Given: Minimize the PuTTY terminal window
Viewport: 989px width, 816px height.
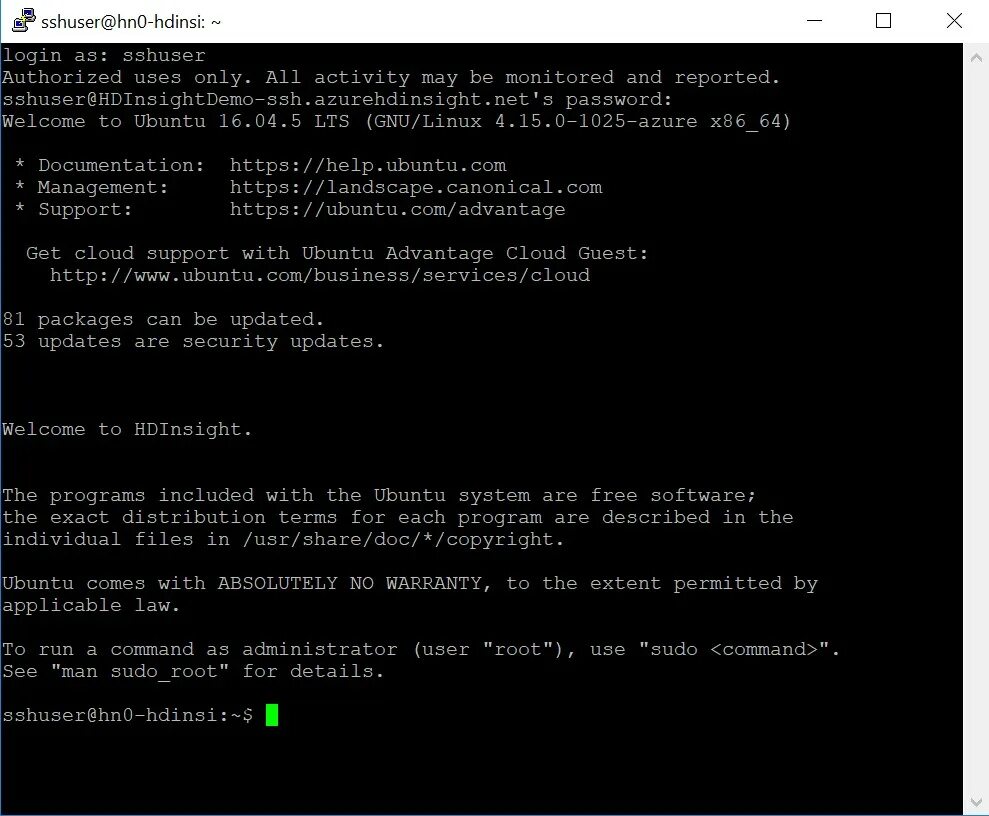Looking at the screenshot, I should 814,21.
